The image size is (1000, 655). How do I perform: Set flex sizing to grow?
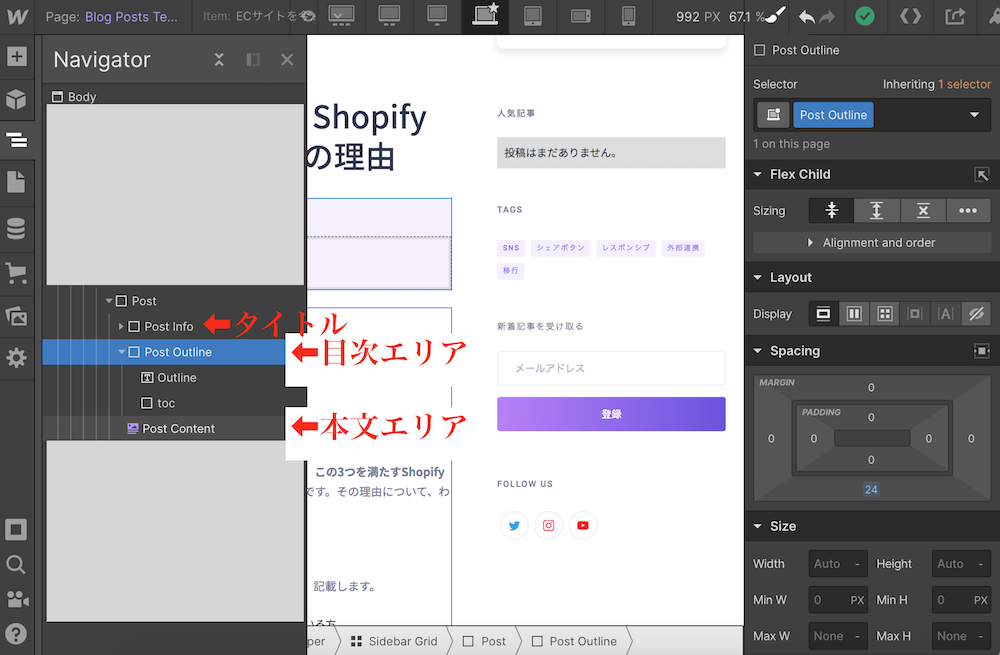877,210
